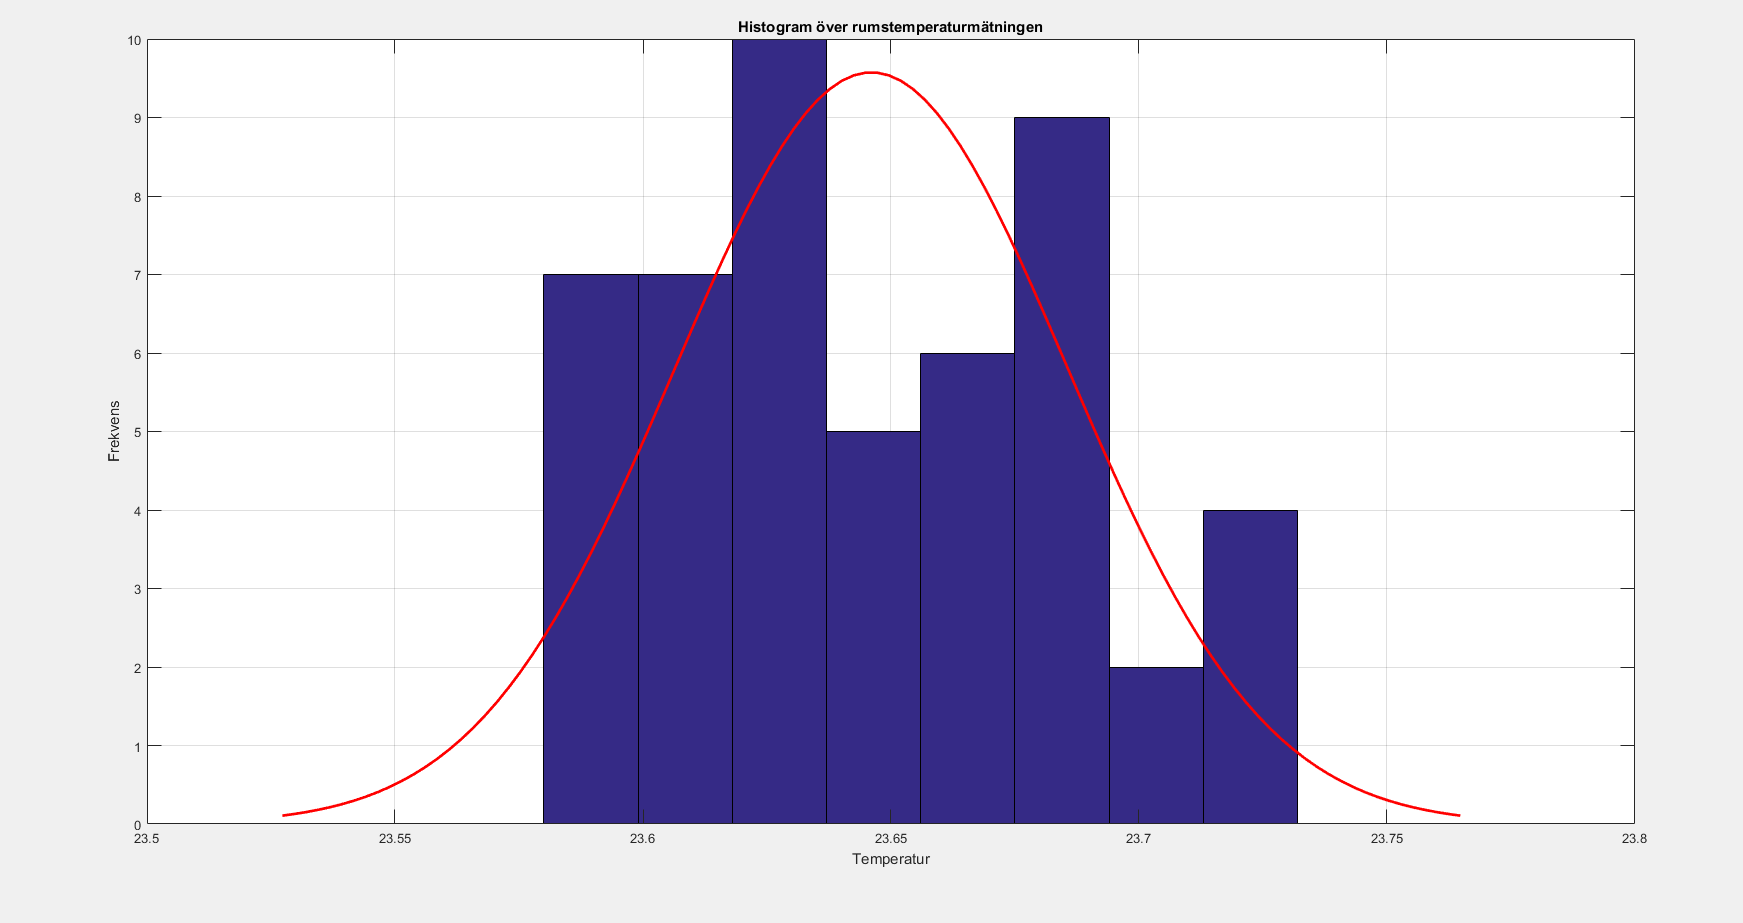Image resolution: width=1743 pixels, height=923 pixels.
Task: Click the shortest histogram bar with frequency 2
Action: pyautogui.click(x=1155, y=745)
